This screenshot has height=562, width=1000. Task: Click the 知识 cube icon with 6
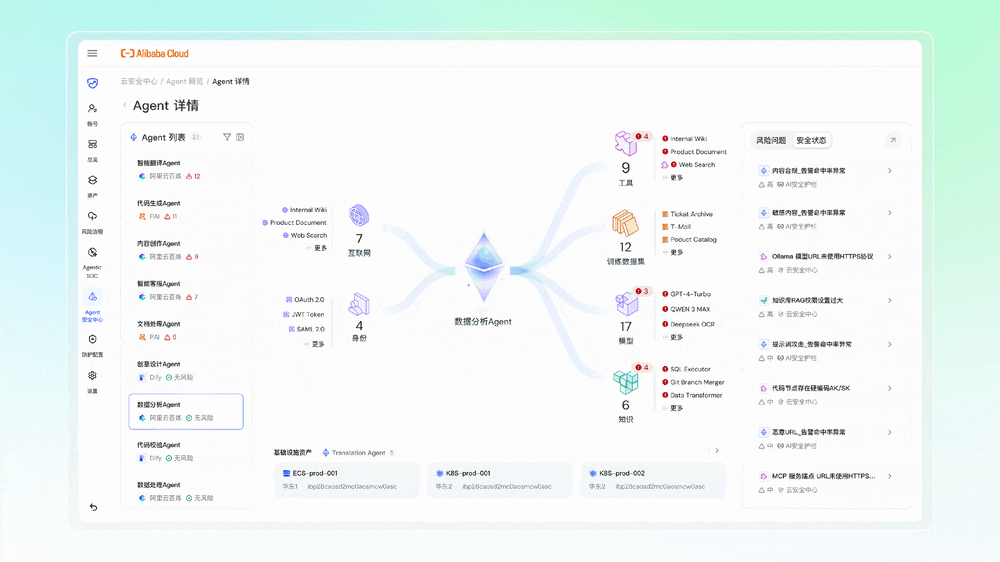click(x=626, y=382)
